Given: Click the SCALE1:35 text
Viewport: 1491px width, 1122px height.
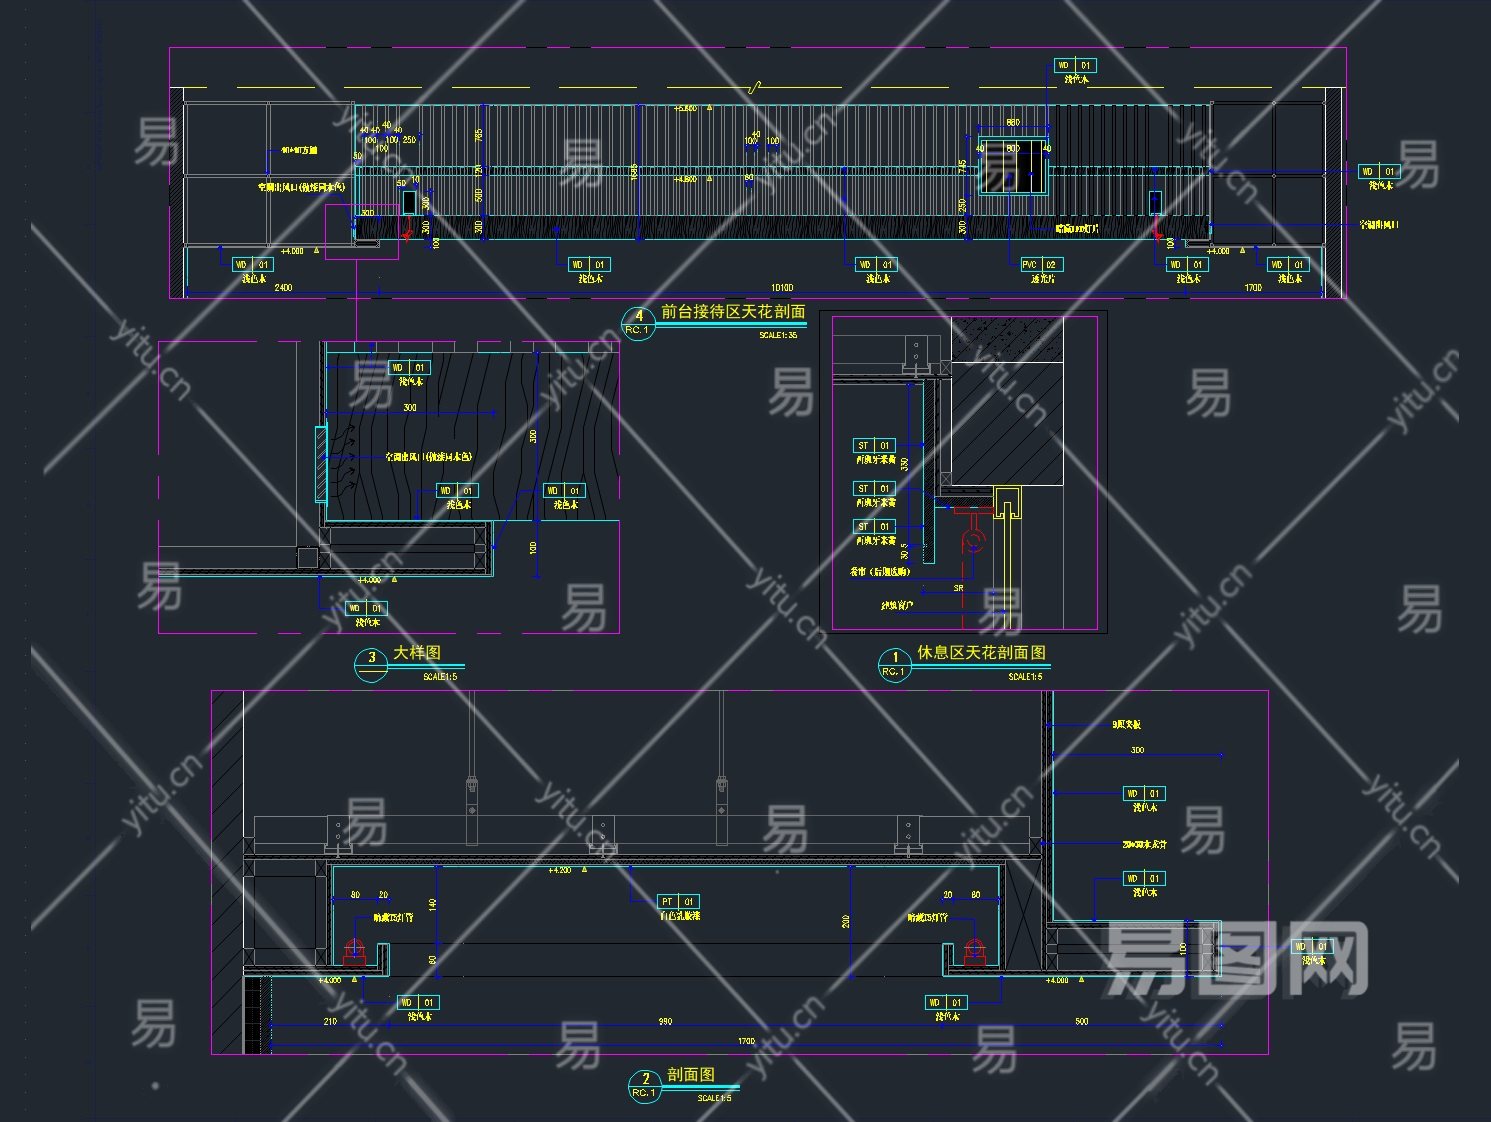Looking at the screenshot, I should coord(778,335).
